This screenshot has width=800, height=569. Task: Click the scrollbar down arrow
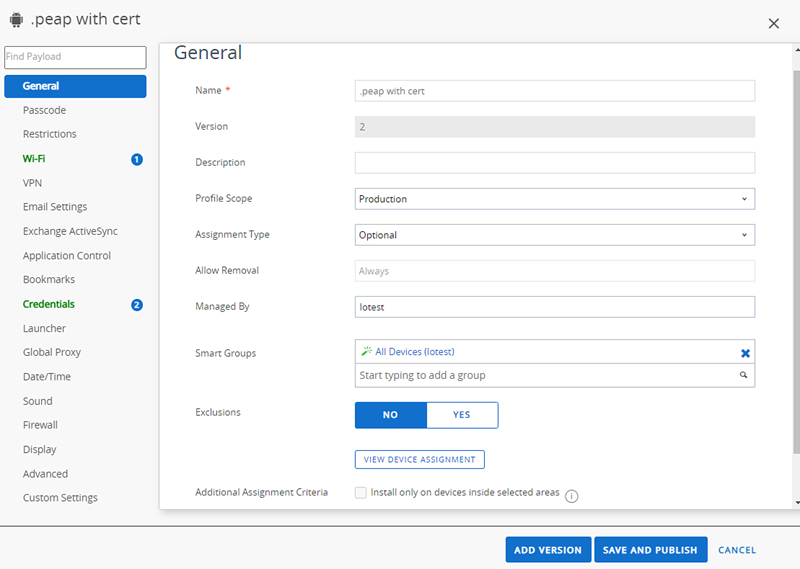pos(797,503)
